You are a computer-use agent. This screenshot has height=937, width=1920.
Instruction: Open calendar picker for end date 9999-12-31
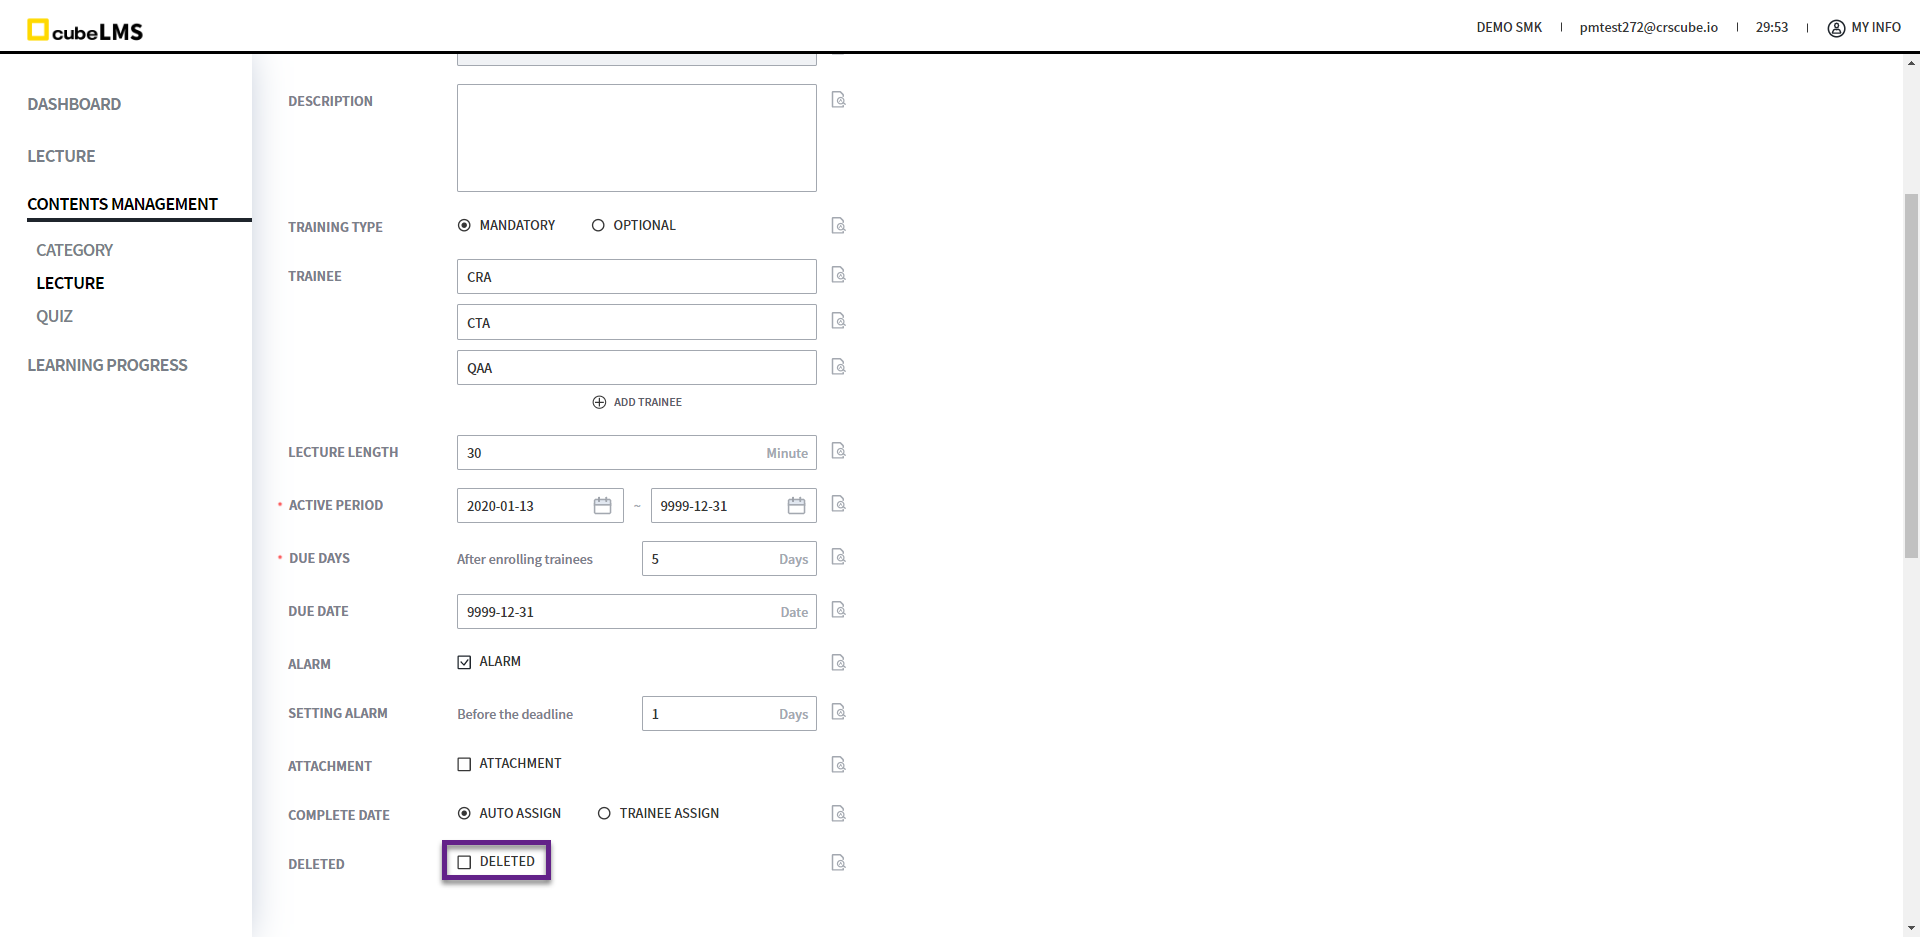(796, 506)
